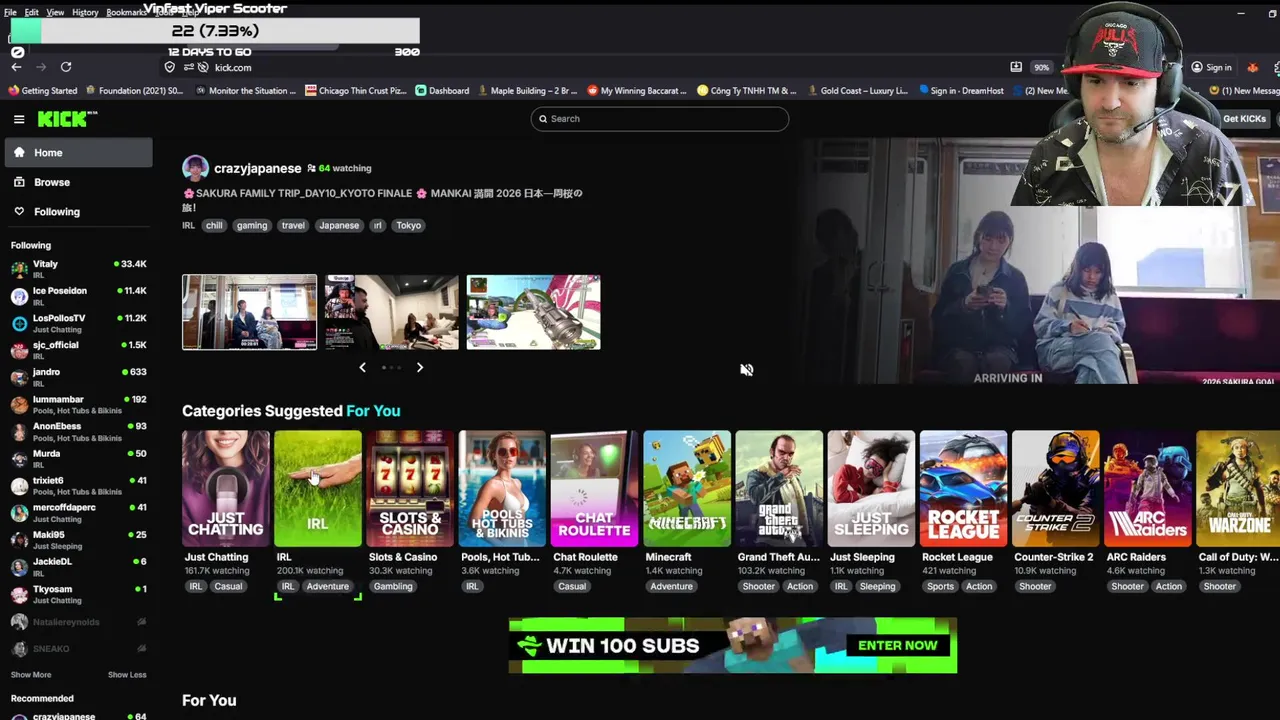Open the View menu
The image size is (1280, 720).
pos(55,12)
